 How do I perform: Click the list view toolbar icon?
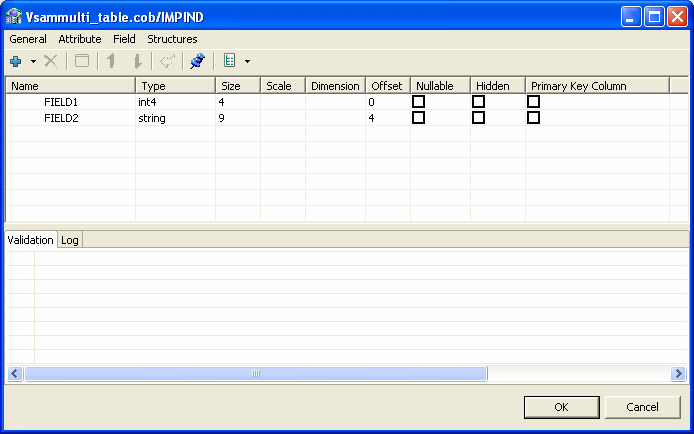[x=230, y=61]
